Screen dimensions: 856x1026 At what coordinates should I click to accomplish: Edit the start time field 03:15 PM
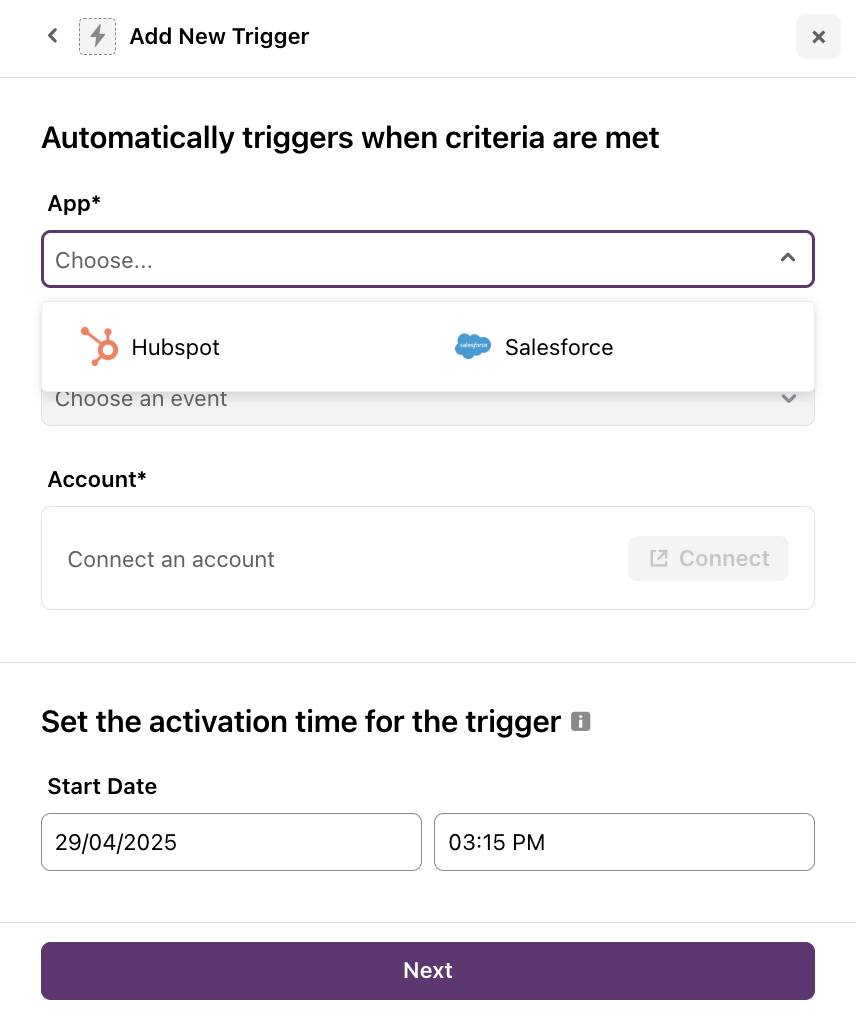[x=624, y=842]
